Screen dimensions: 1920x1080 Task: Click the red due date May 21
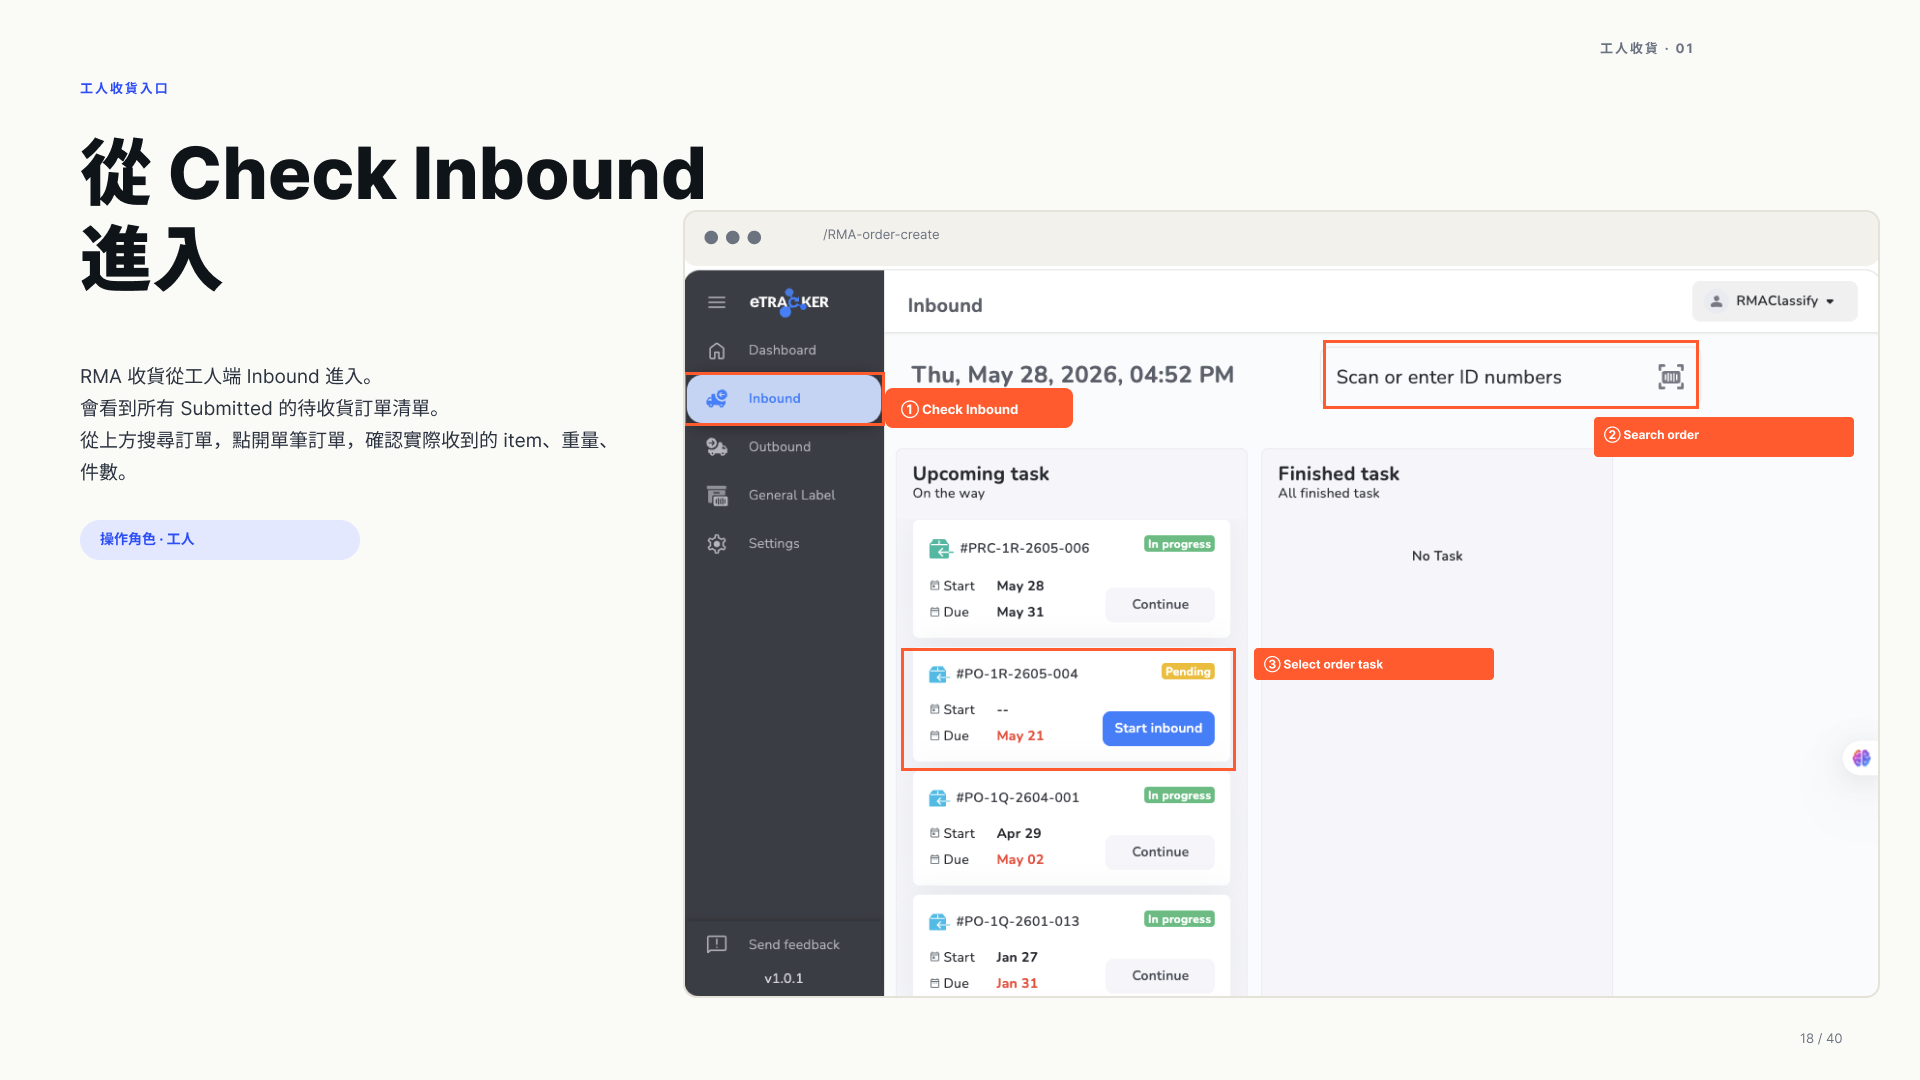pyautogui.click(x=1020, y=736)
